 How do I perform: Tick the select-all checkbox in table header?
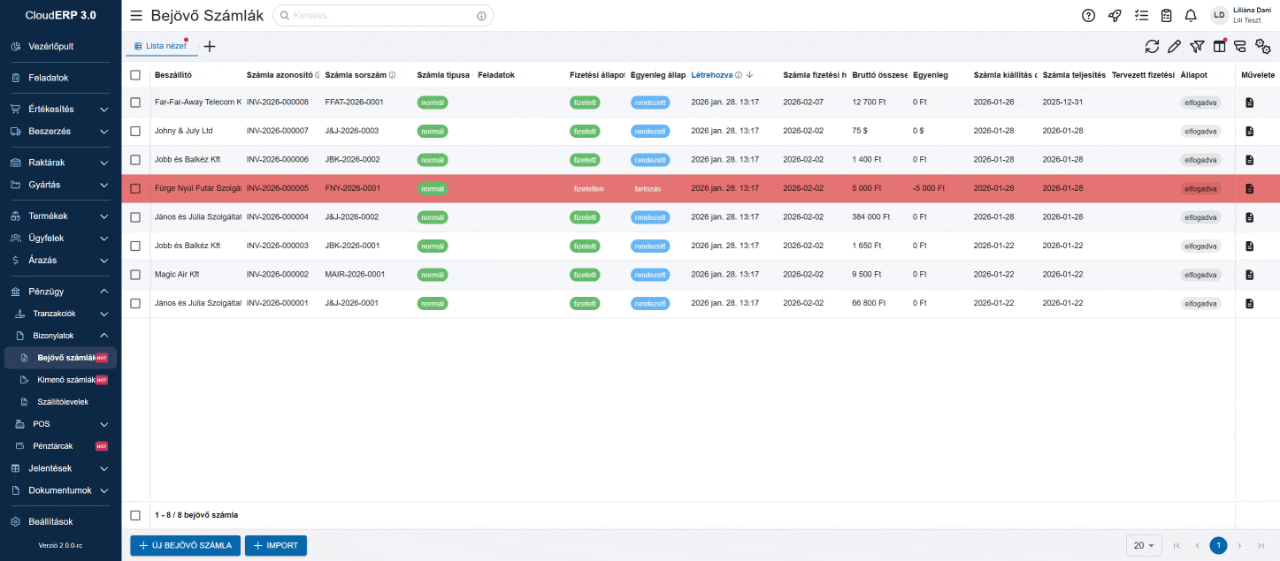(135, 75)
